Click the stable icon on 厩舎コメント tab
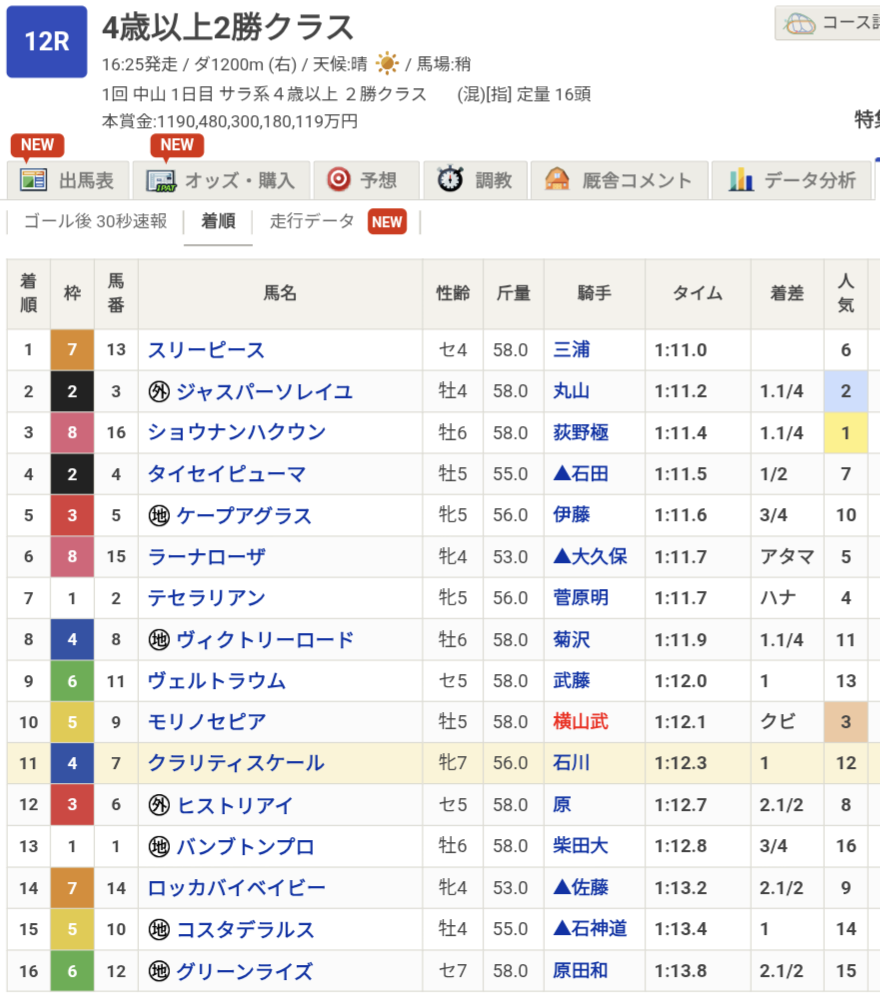Screen dimensions: 880x1004 [x=557, y=179]
